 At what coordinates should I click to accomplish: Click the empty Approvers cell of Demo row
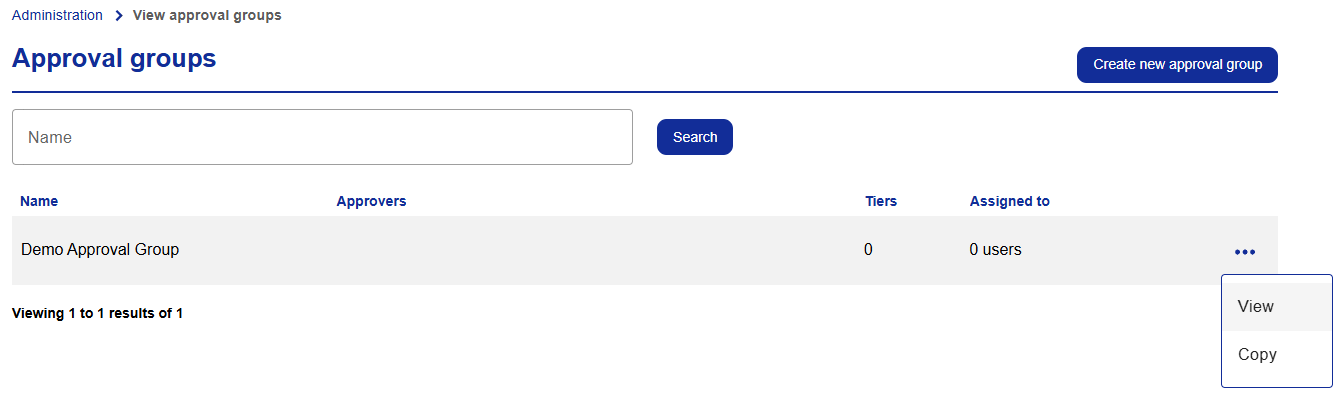pos(592,250)
